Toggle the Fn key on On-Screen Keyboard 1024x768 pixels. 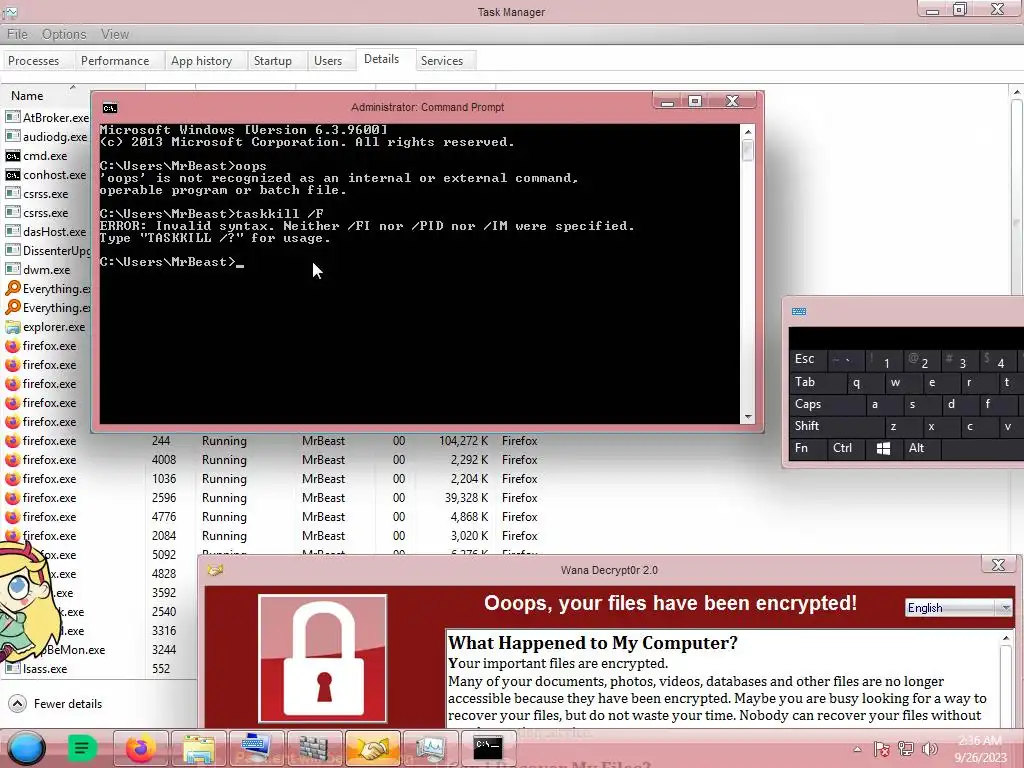pos(807,449)
